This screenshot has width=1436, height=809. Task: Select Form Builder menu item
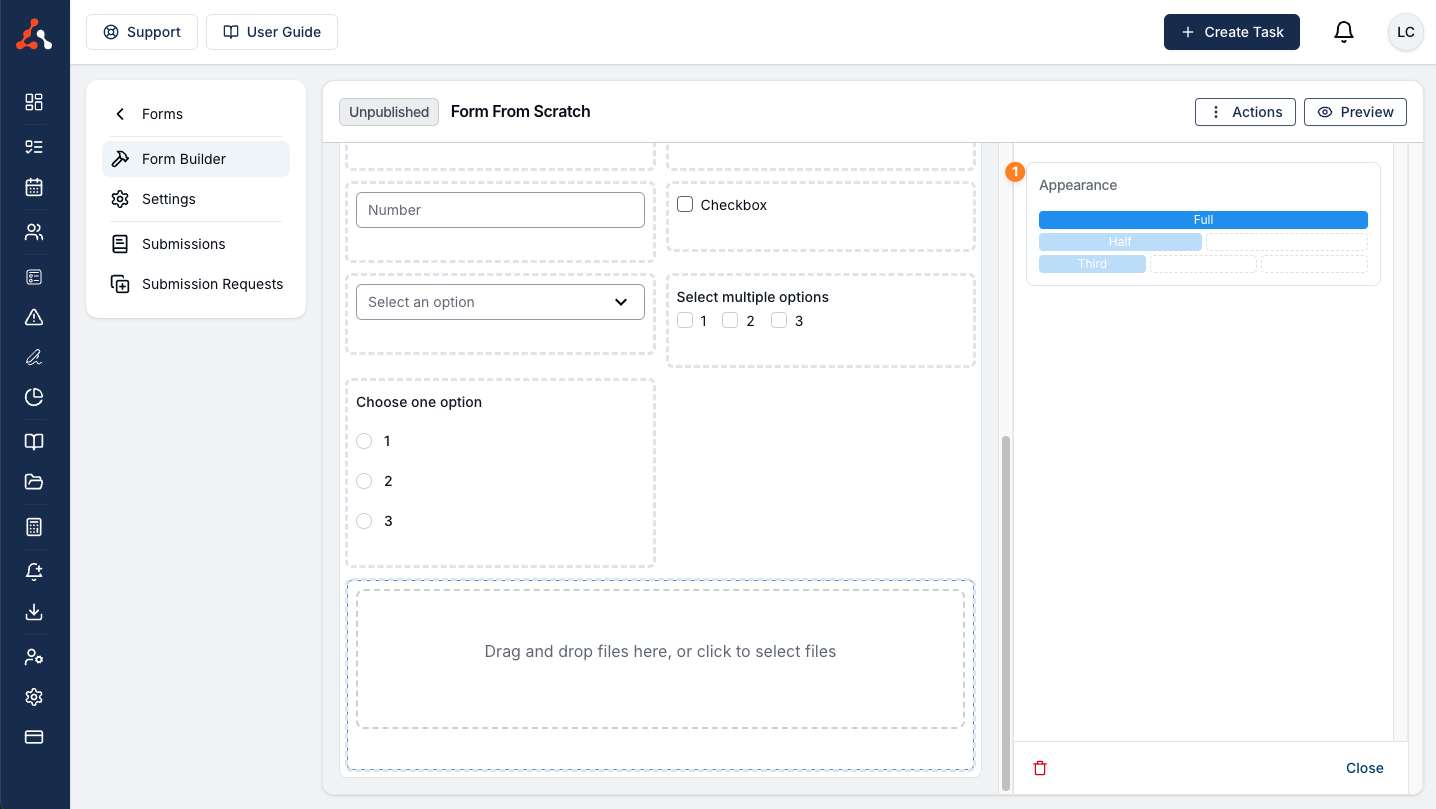point(196,159)
